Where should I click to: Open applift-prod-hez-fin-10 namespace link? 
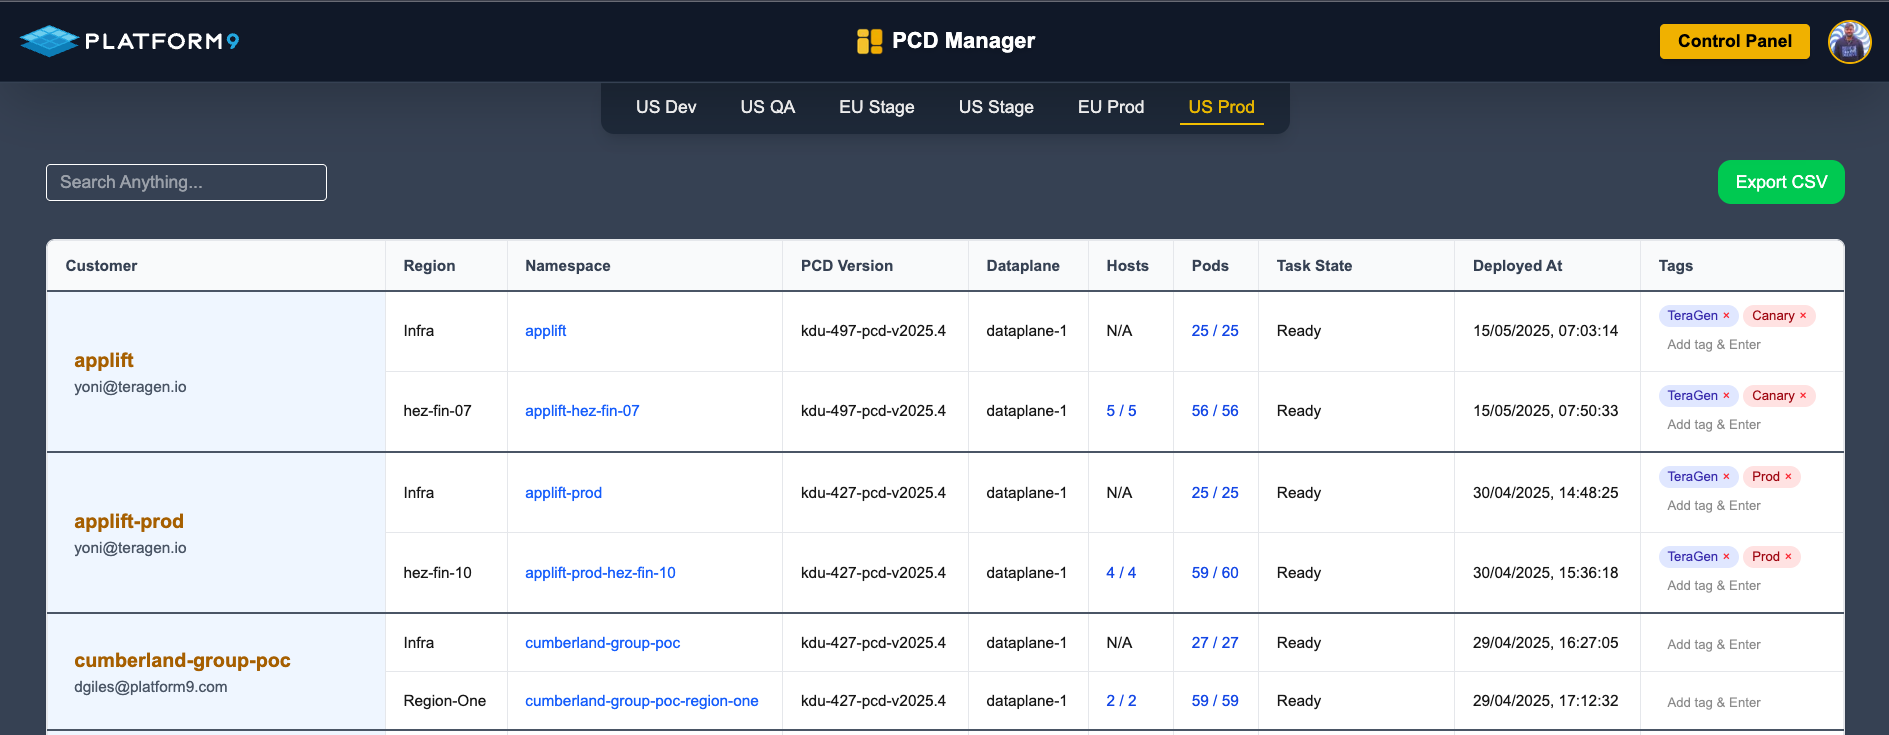tap(600, 573)
